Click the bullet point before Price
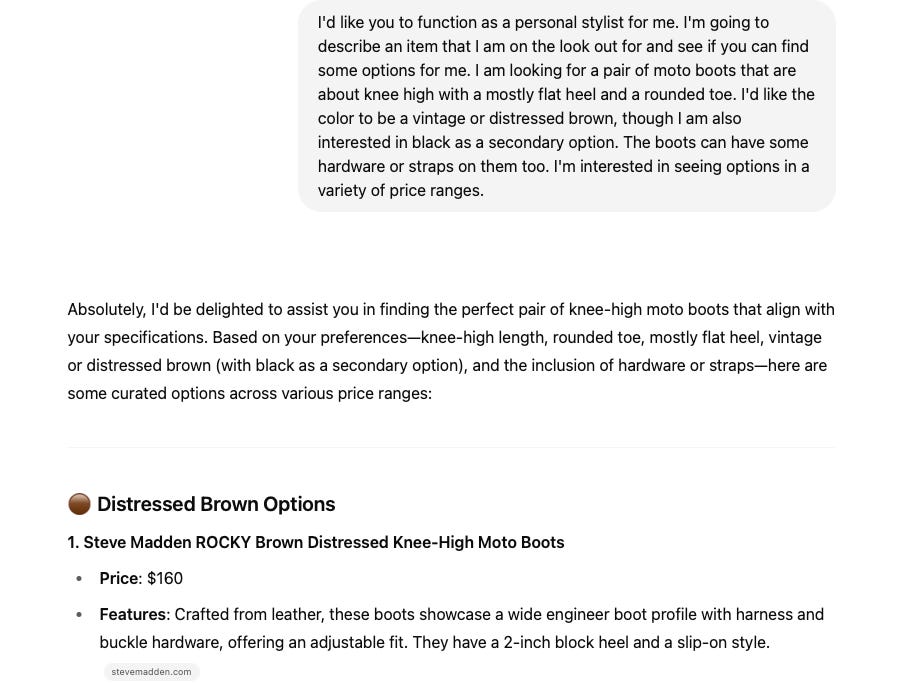910x683 pixels. (x=79, y=579)
